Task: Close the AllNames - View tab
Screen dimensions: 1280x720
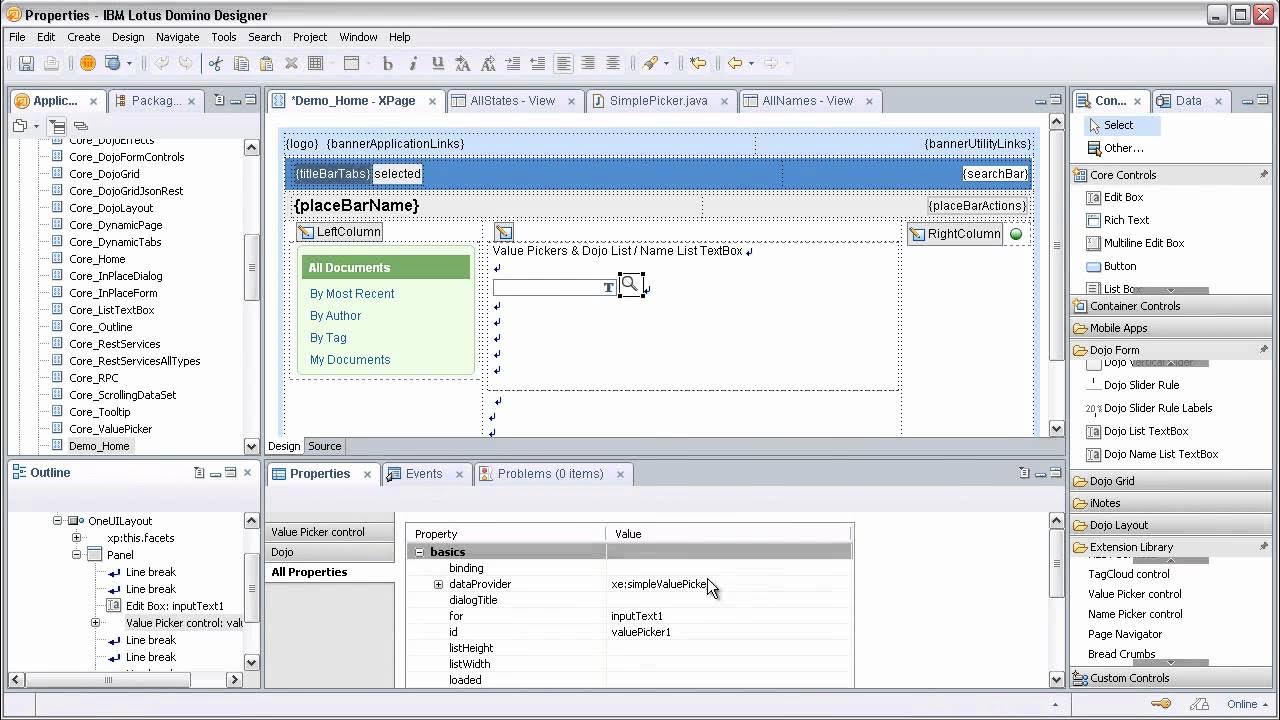Action: point(870,101)
